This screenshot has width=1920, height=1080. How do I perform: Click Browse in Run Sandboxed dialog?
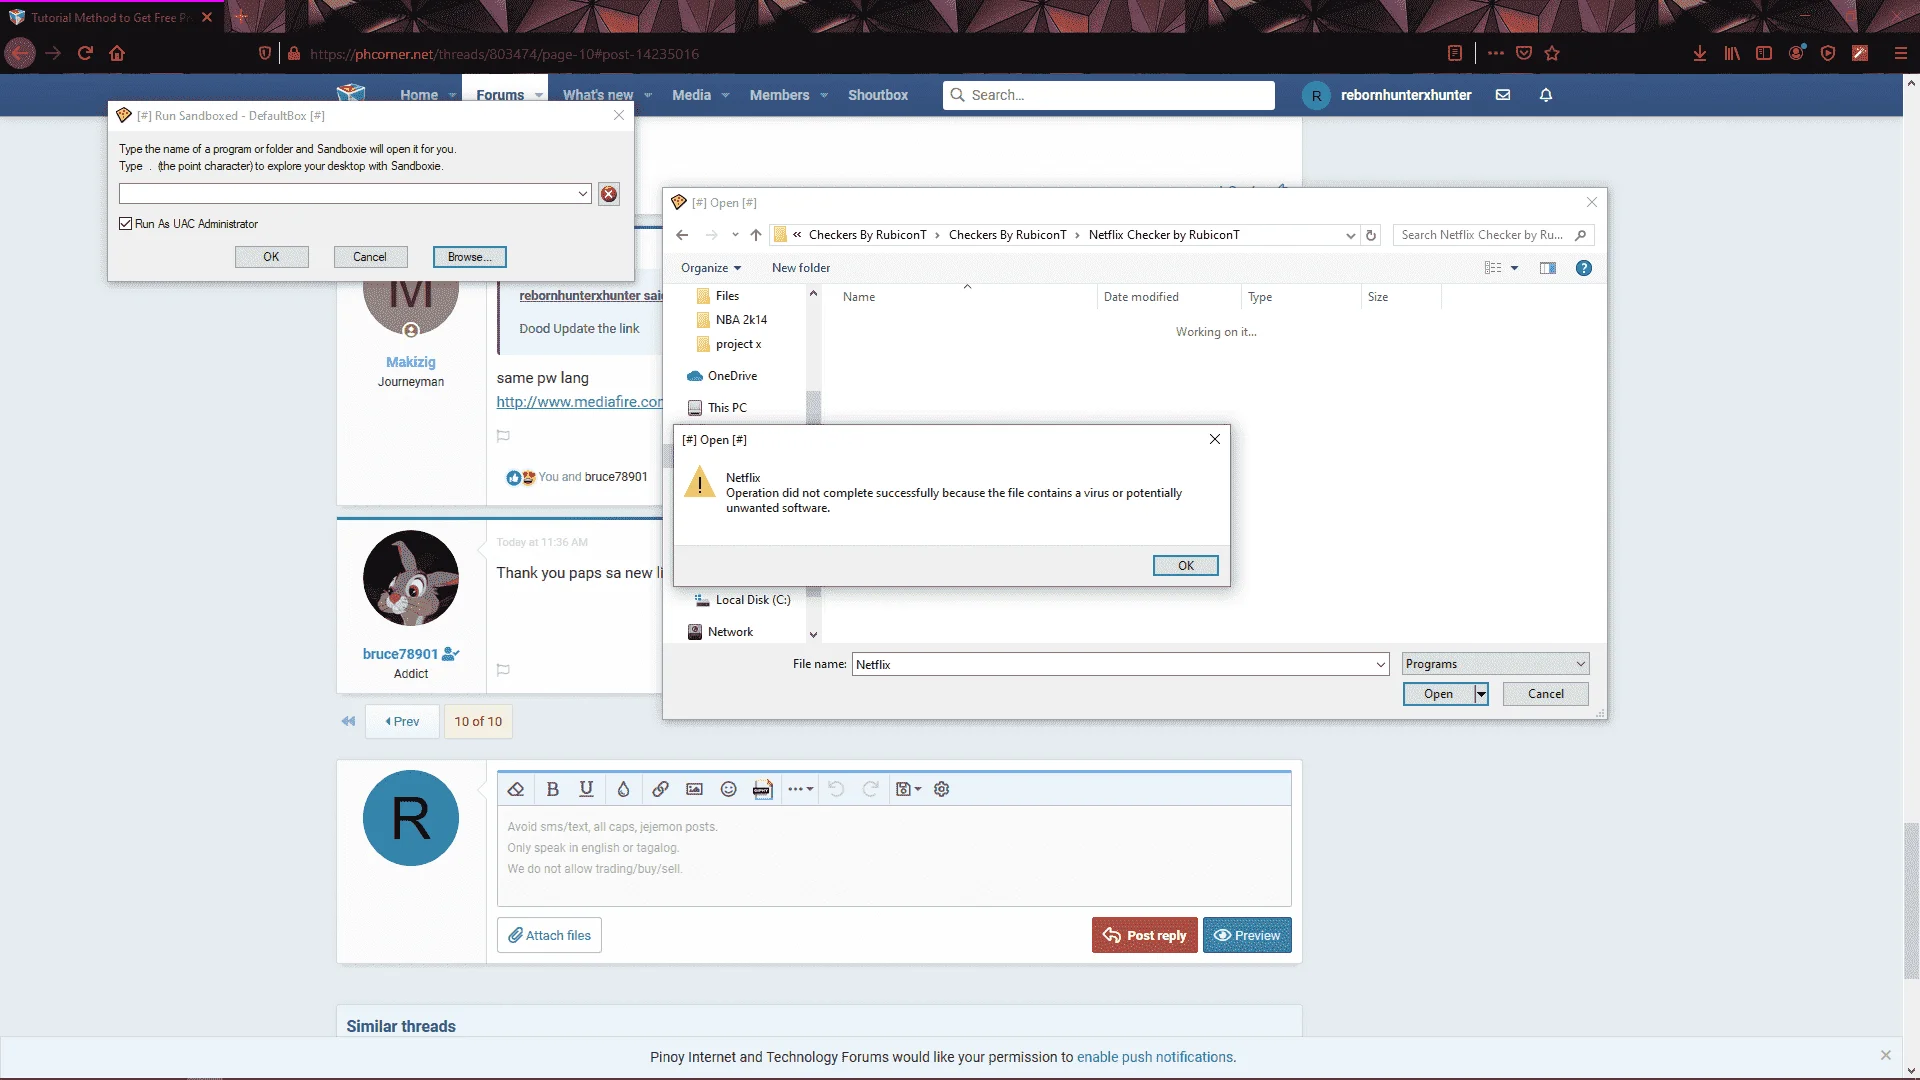469,257
